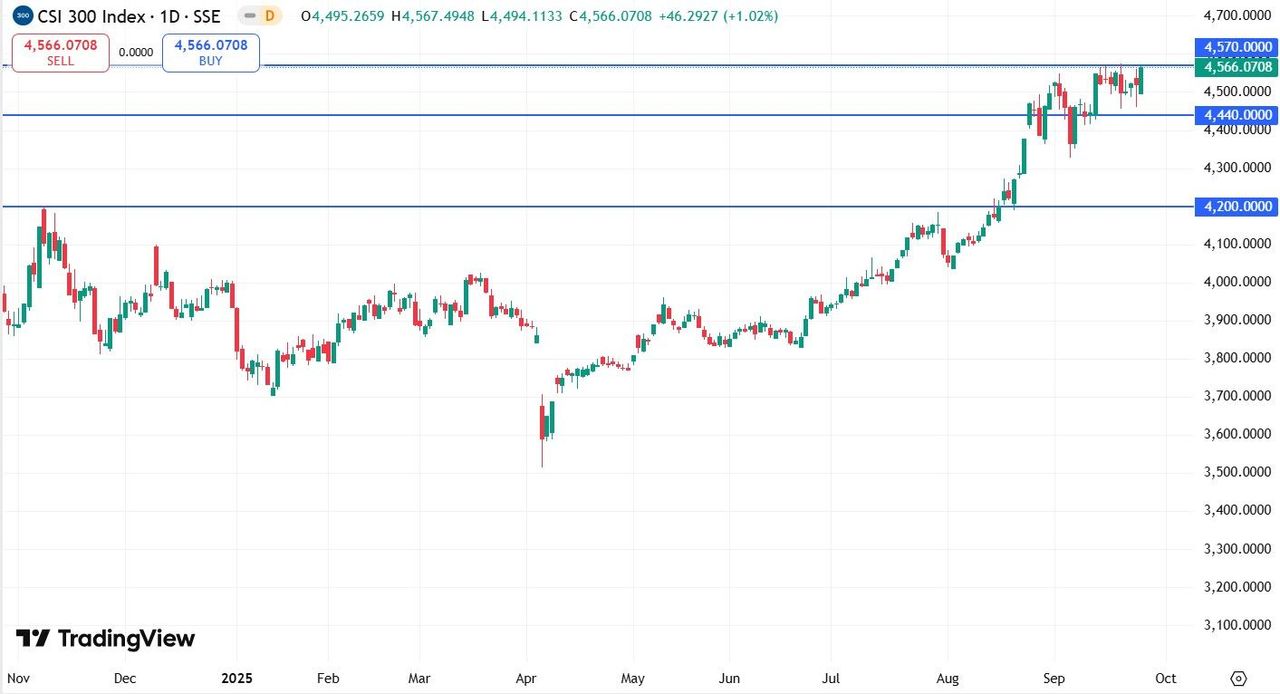Viewport: 1280px width, 694px height.
Task: Click the Nov label on the time axis
Action: pyautogui.click(x=17, y=678)
